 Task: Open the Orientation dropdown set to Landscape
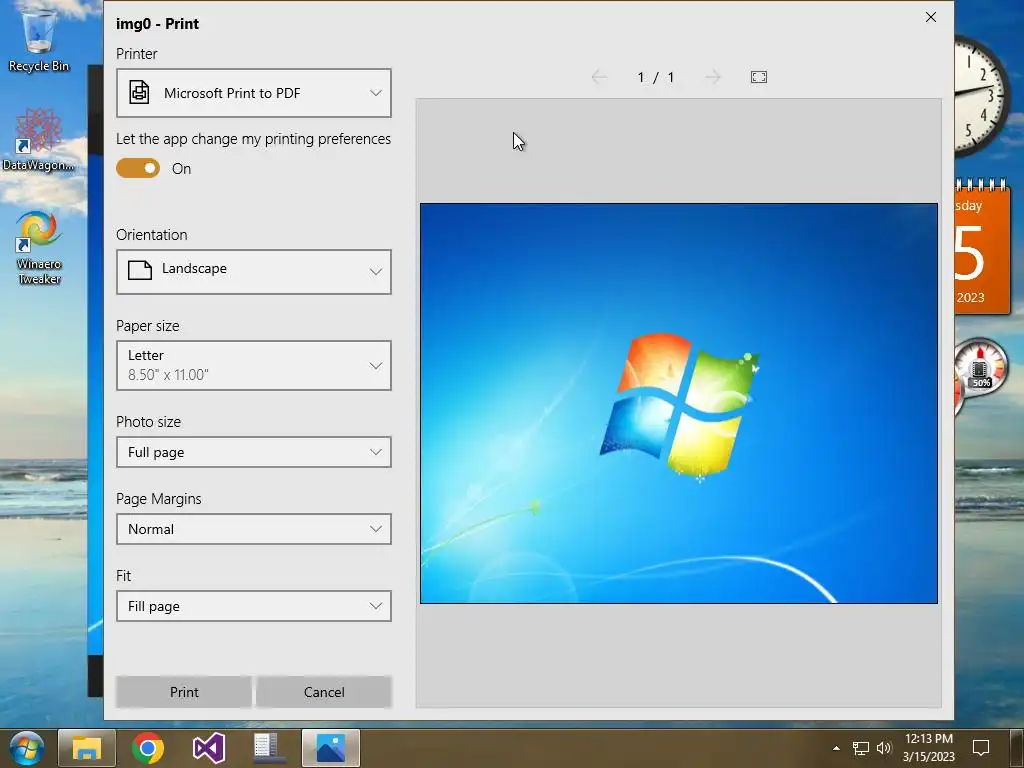tap(253, 272)
